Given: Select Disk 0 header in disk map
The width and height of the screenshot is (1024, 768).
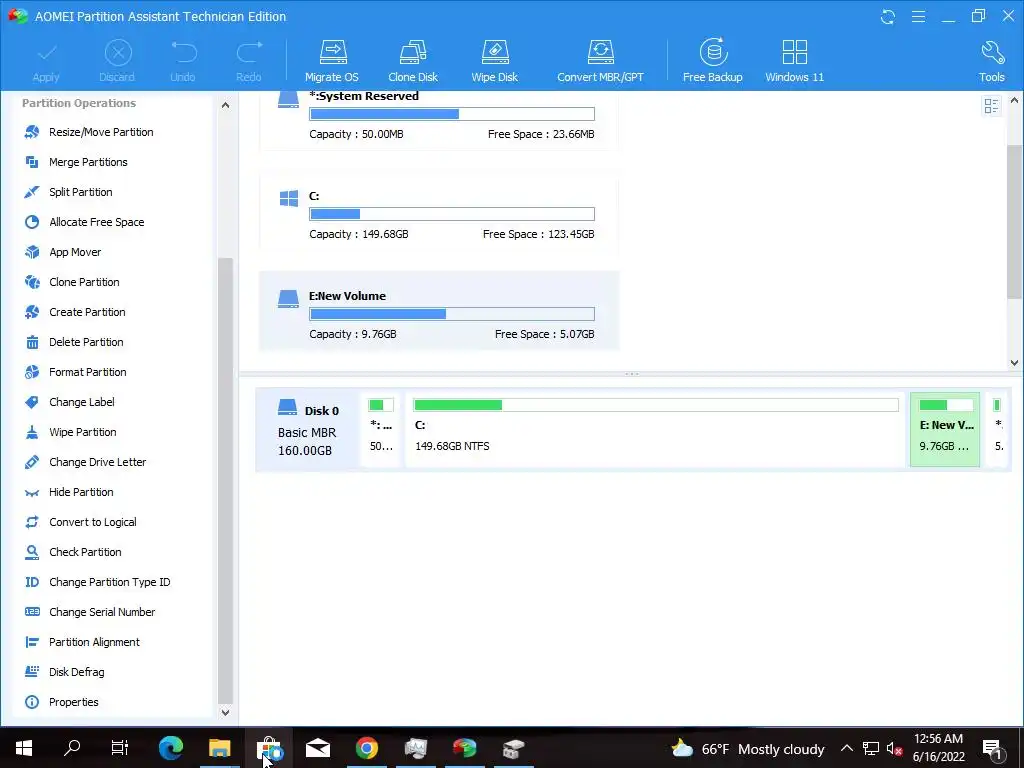Looking at the screenshot, I should 308,430.
